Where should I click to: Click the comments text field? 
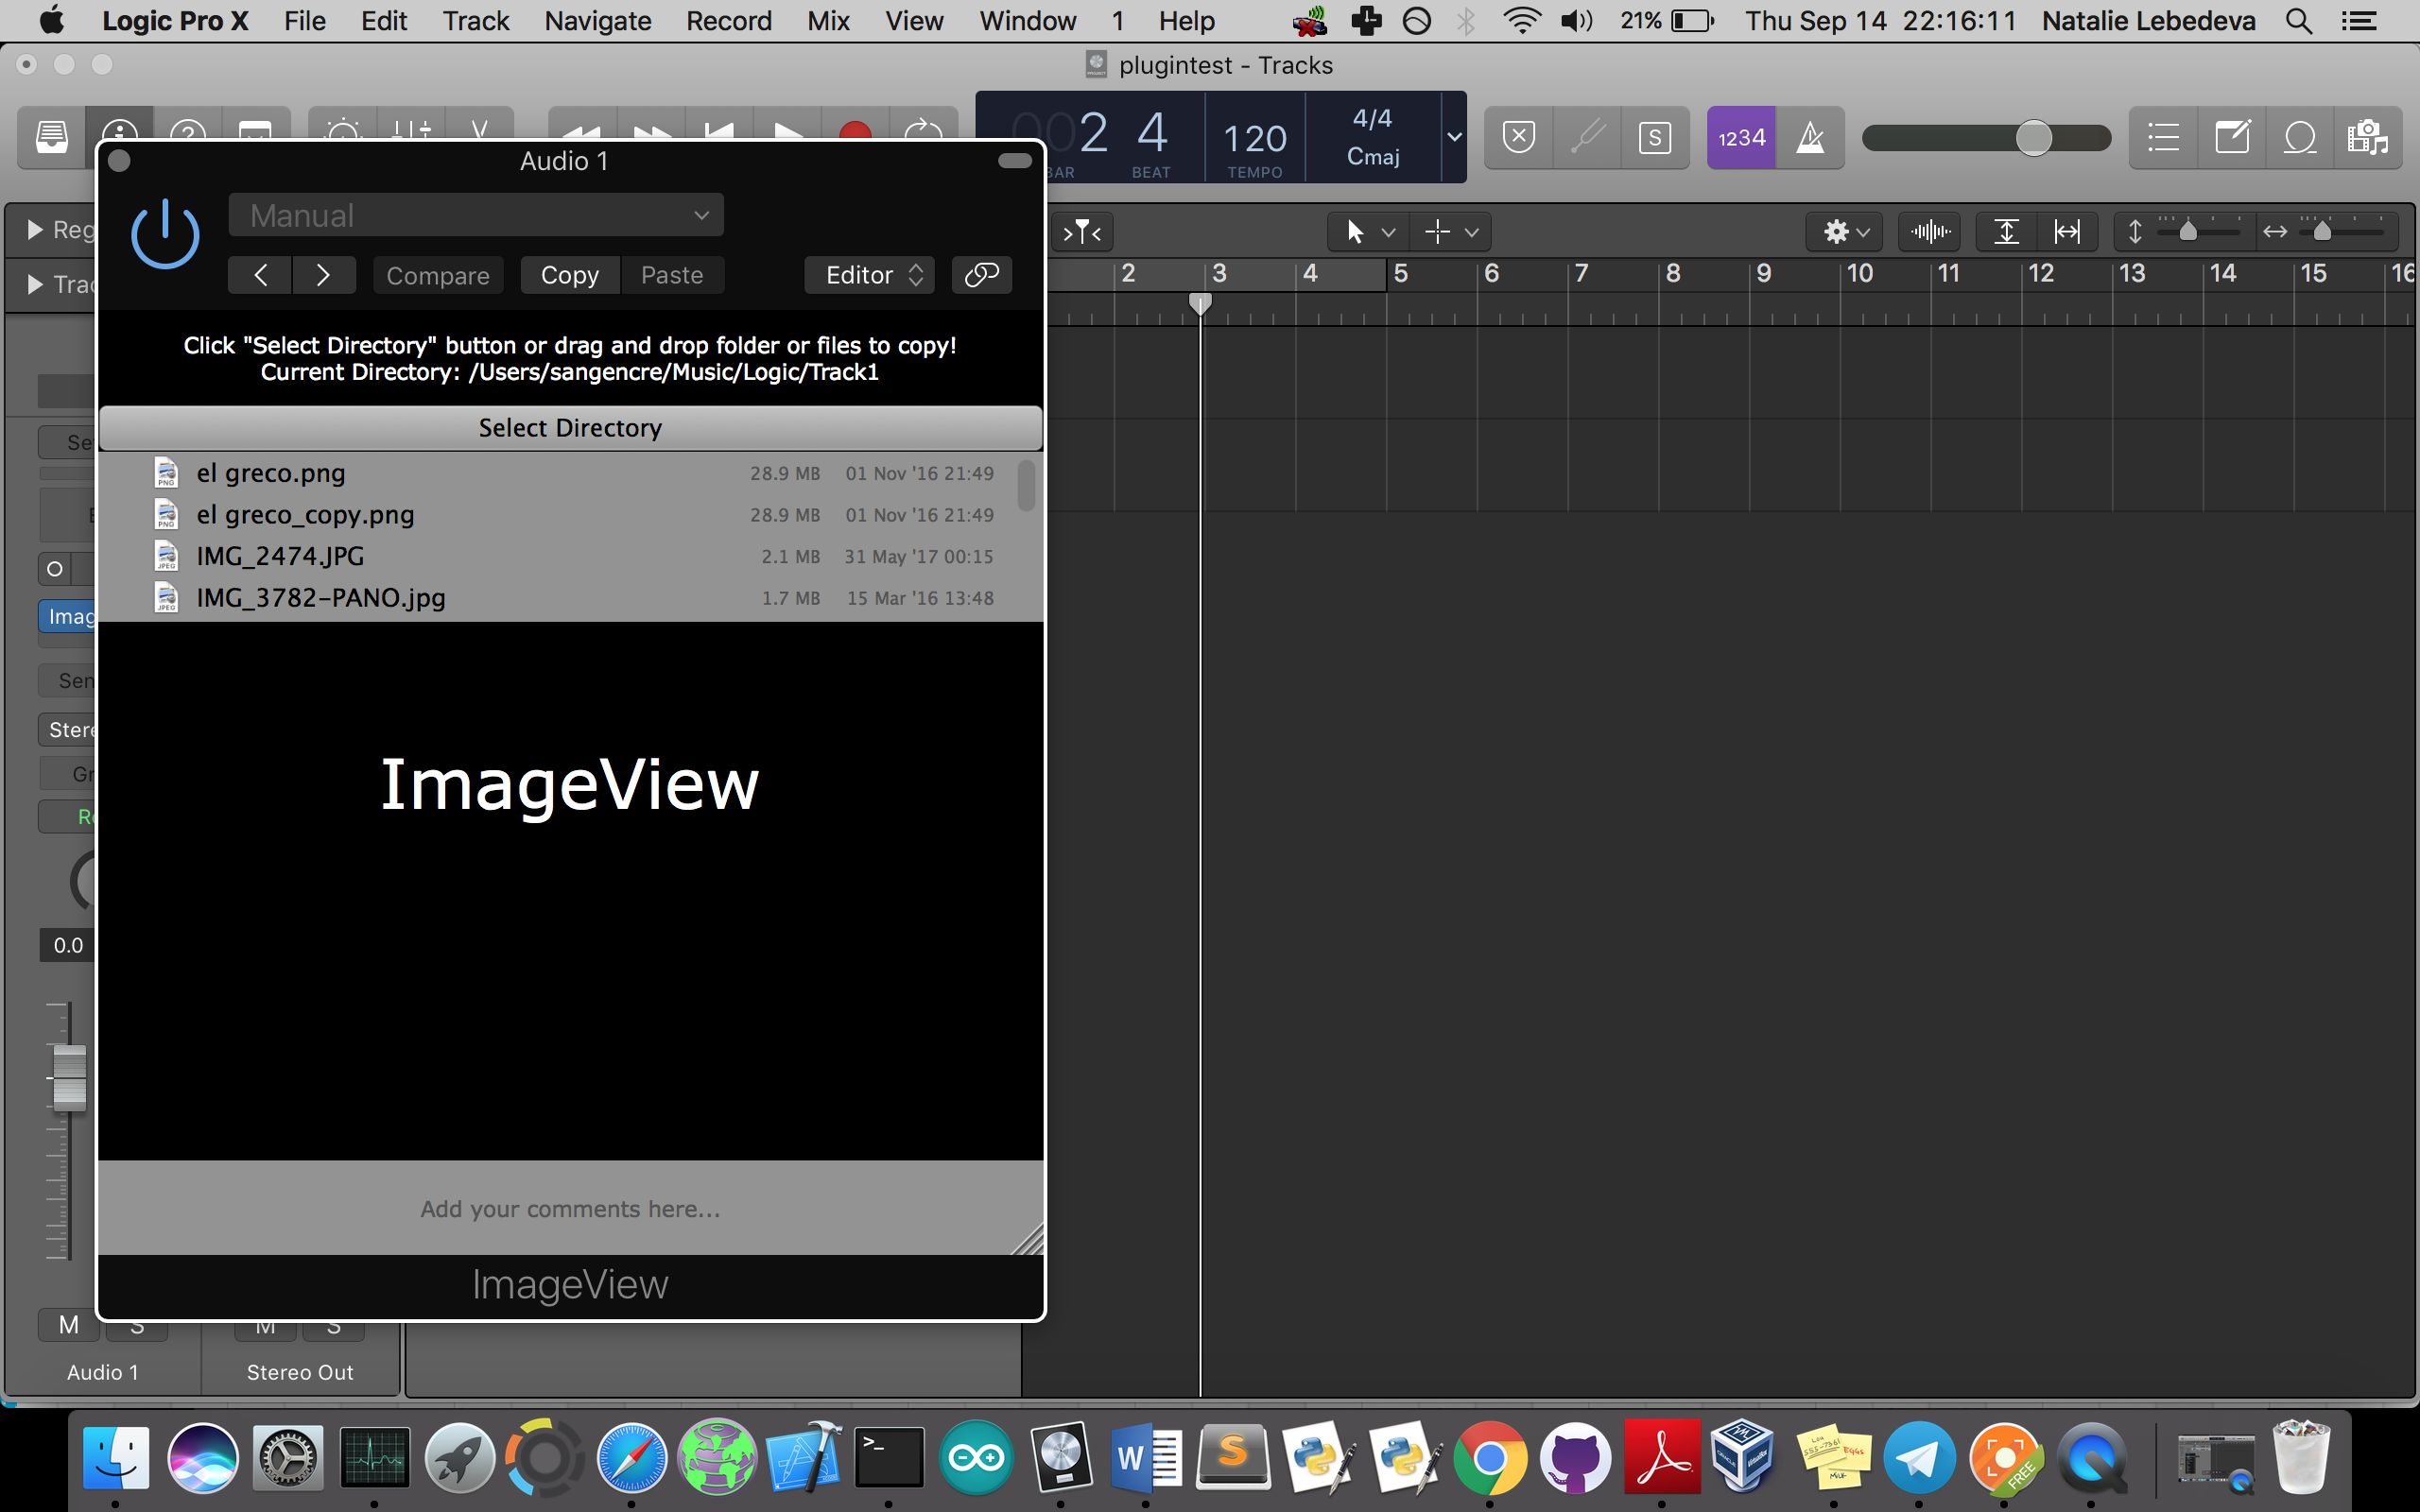[570, 1208]
